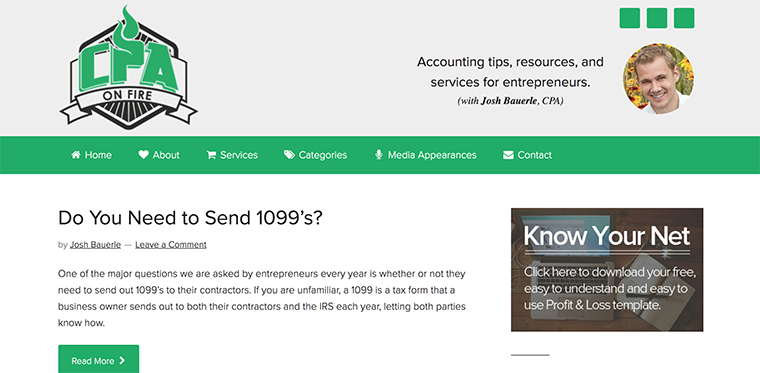760x373 pixels.
Task: Go to the About page
Action: pyautogui.click(x=159, y=155)
